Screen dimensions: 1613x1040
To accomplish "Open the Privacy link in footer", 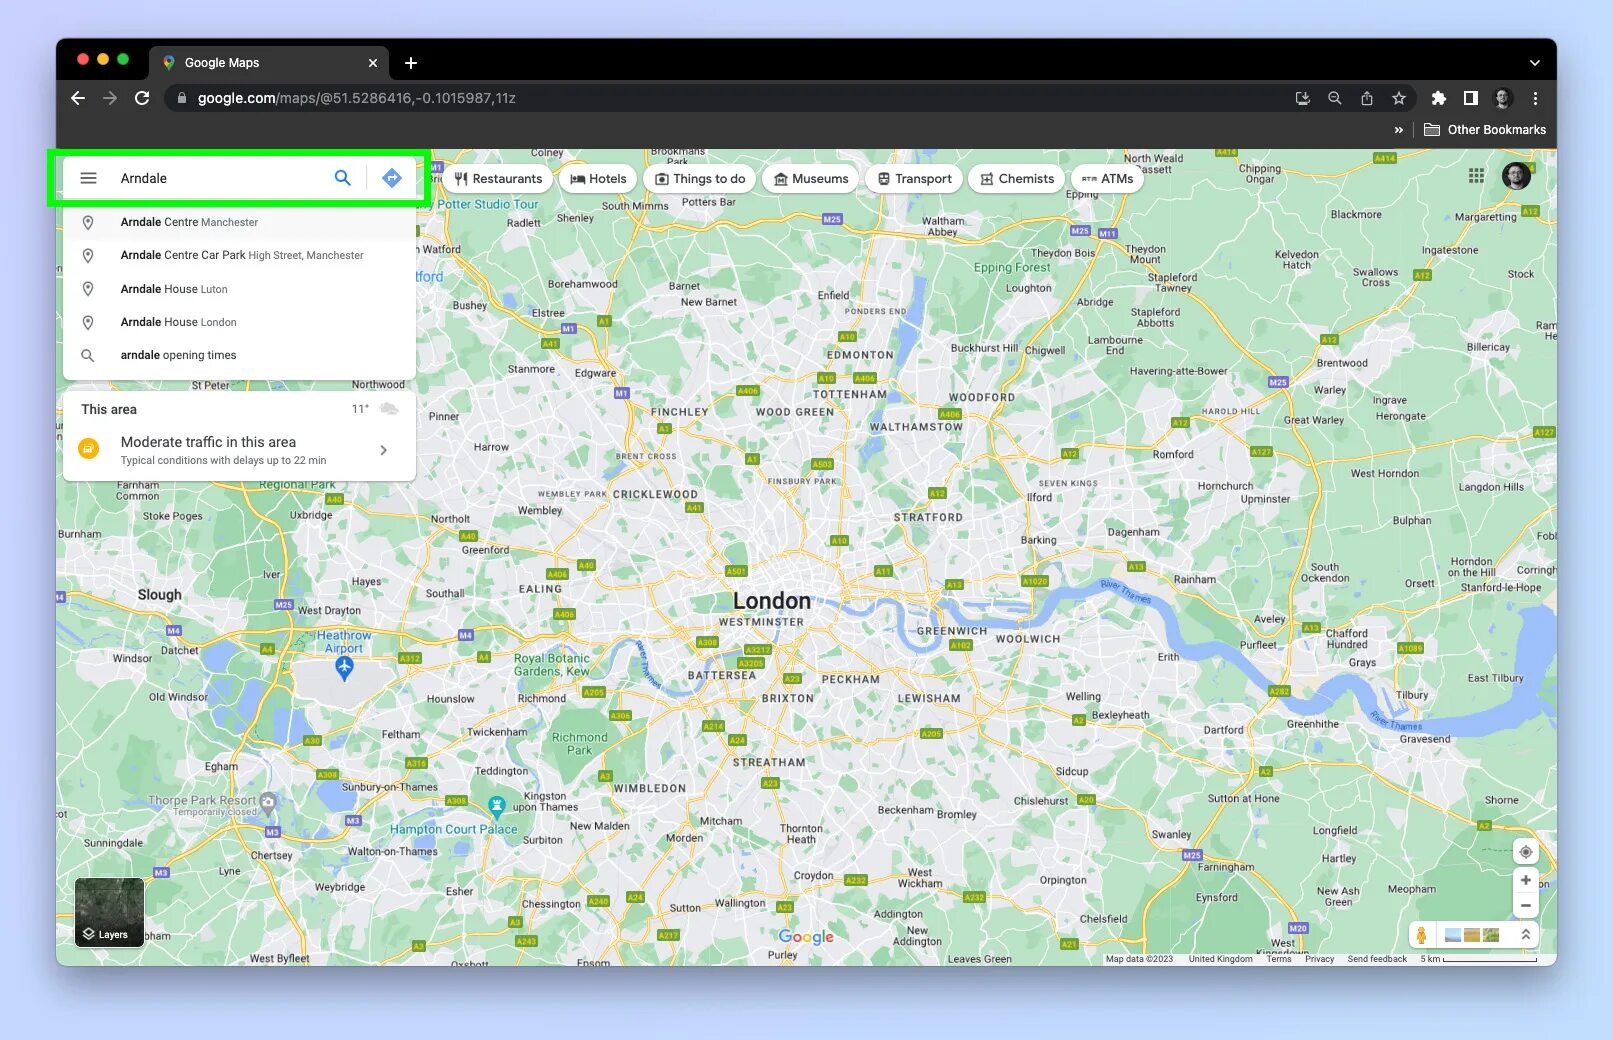I will click(1319, 959).
